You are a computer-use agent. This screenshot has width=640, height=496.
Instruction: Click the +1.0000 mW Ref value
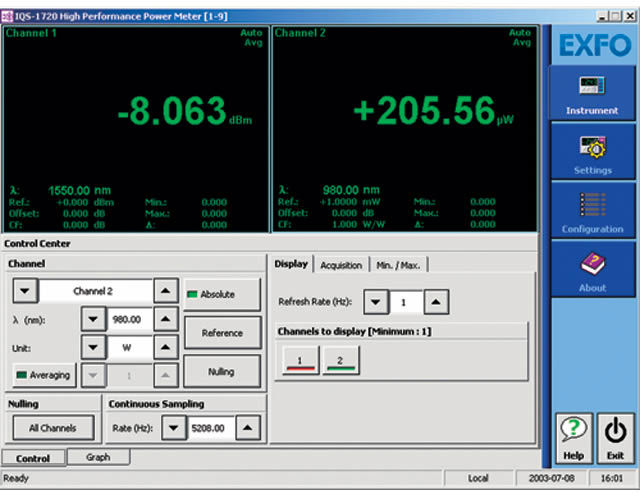[350, 202]
